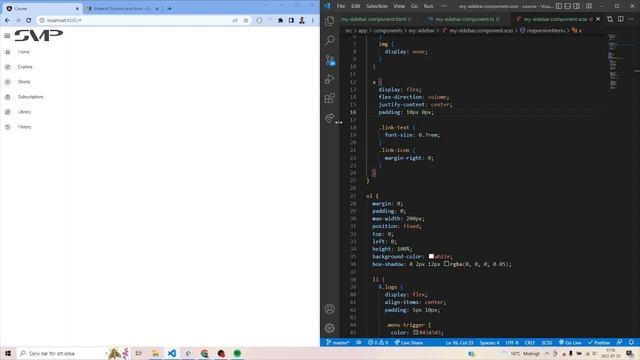This screenshot has height=360, width=640.
Task: Click Go Live in the status bar
Action: 570,342
